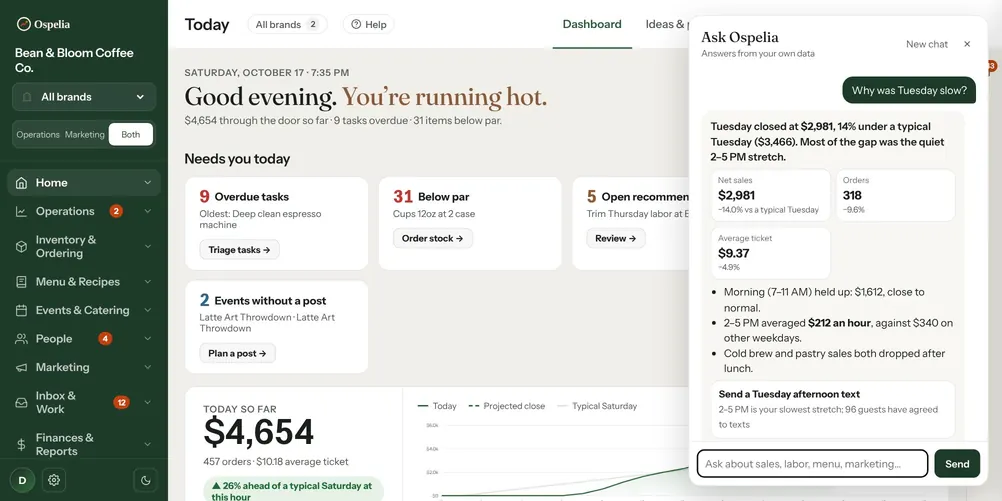
Task: Click the Orders 318 stat card
Action: [x=895, y=195]
